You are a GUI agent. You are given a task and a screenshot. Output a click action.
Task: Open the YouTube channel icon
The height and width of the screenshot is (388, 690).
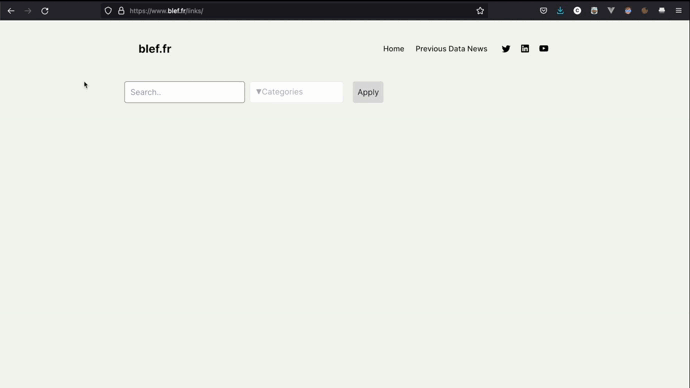(543, 48)
